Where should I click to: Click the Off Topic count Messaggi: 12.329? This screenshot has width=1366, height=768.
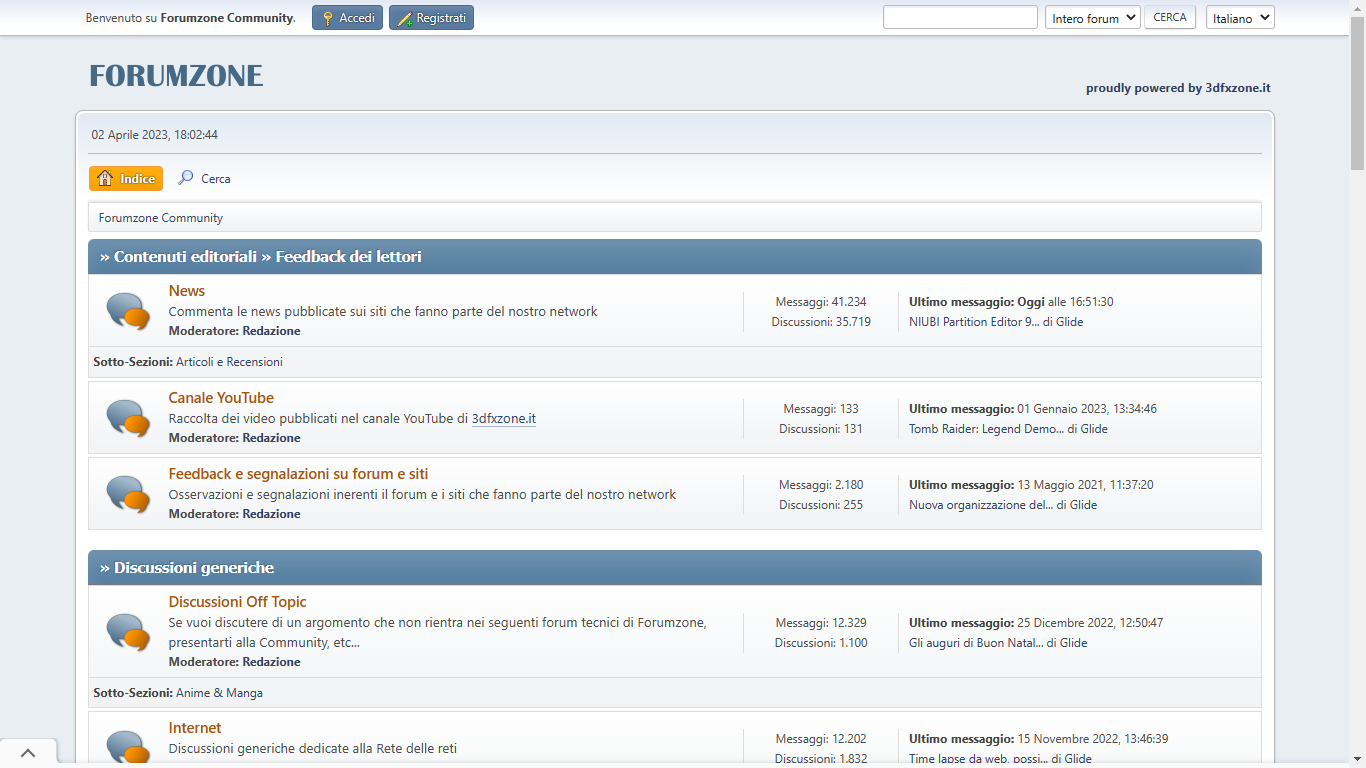(821, 623)
